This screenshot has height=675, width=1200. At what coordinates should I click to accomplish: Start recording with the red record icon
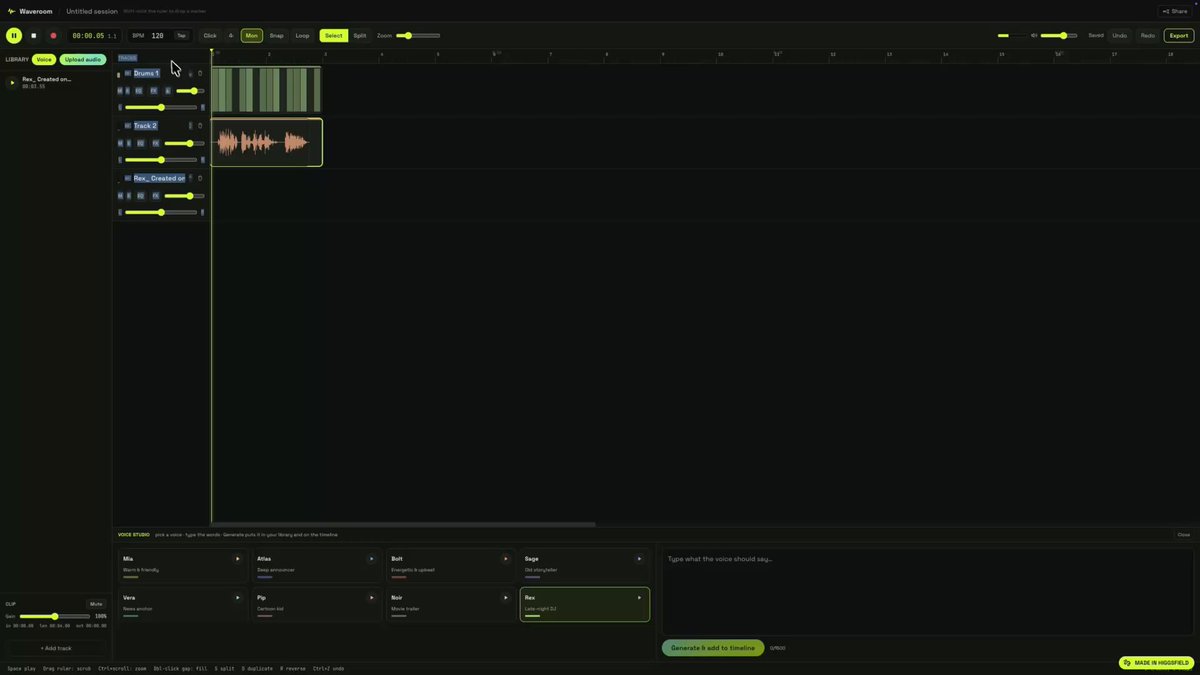(x=53, y=35)
